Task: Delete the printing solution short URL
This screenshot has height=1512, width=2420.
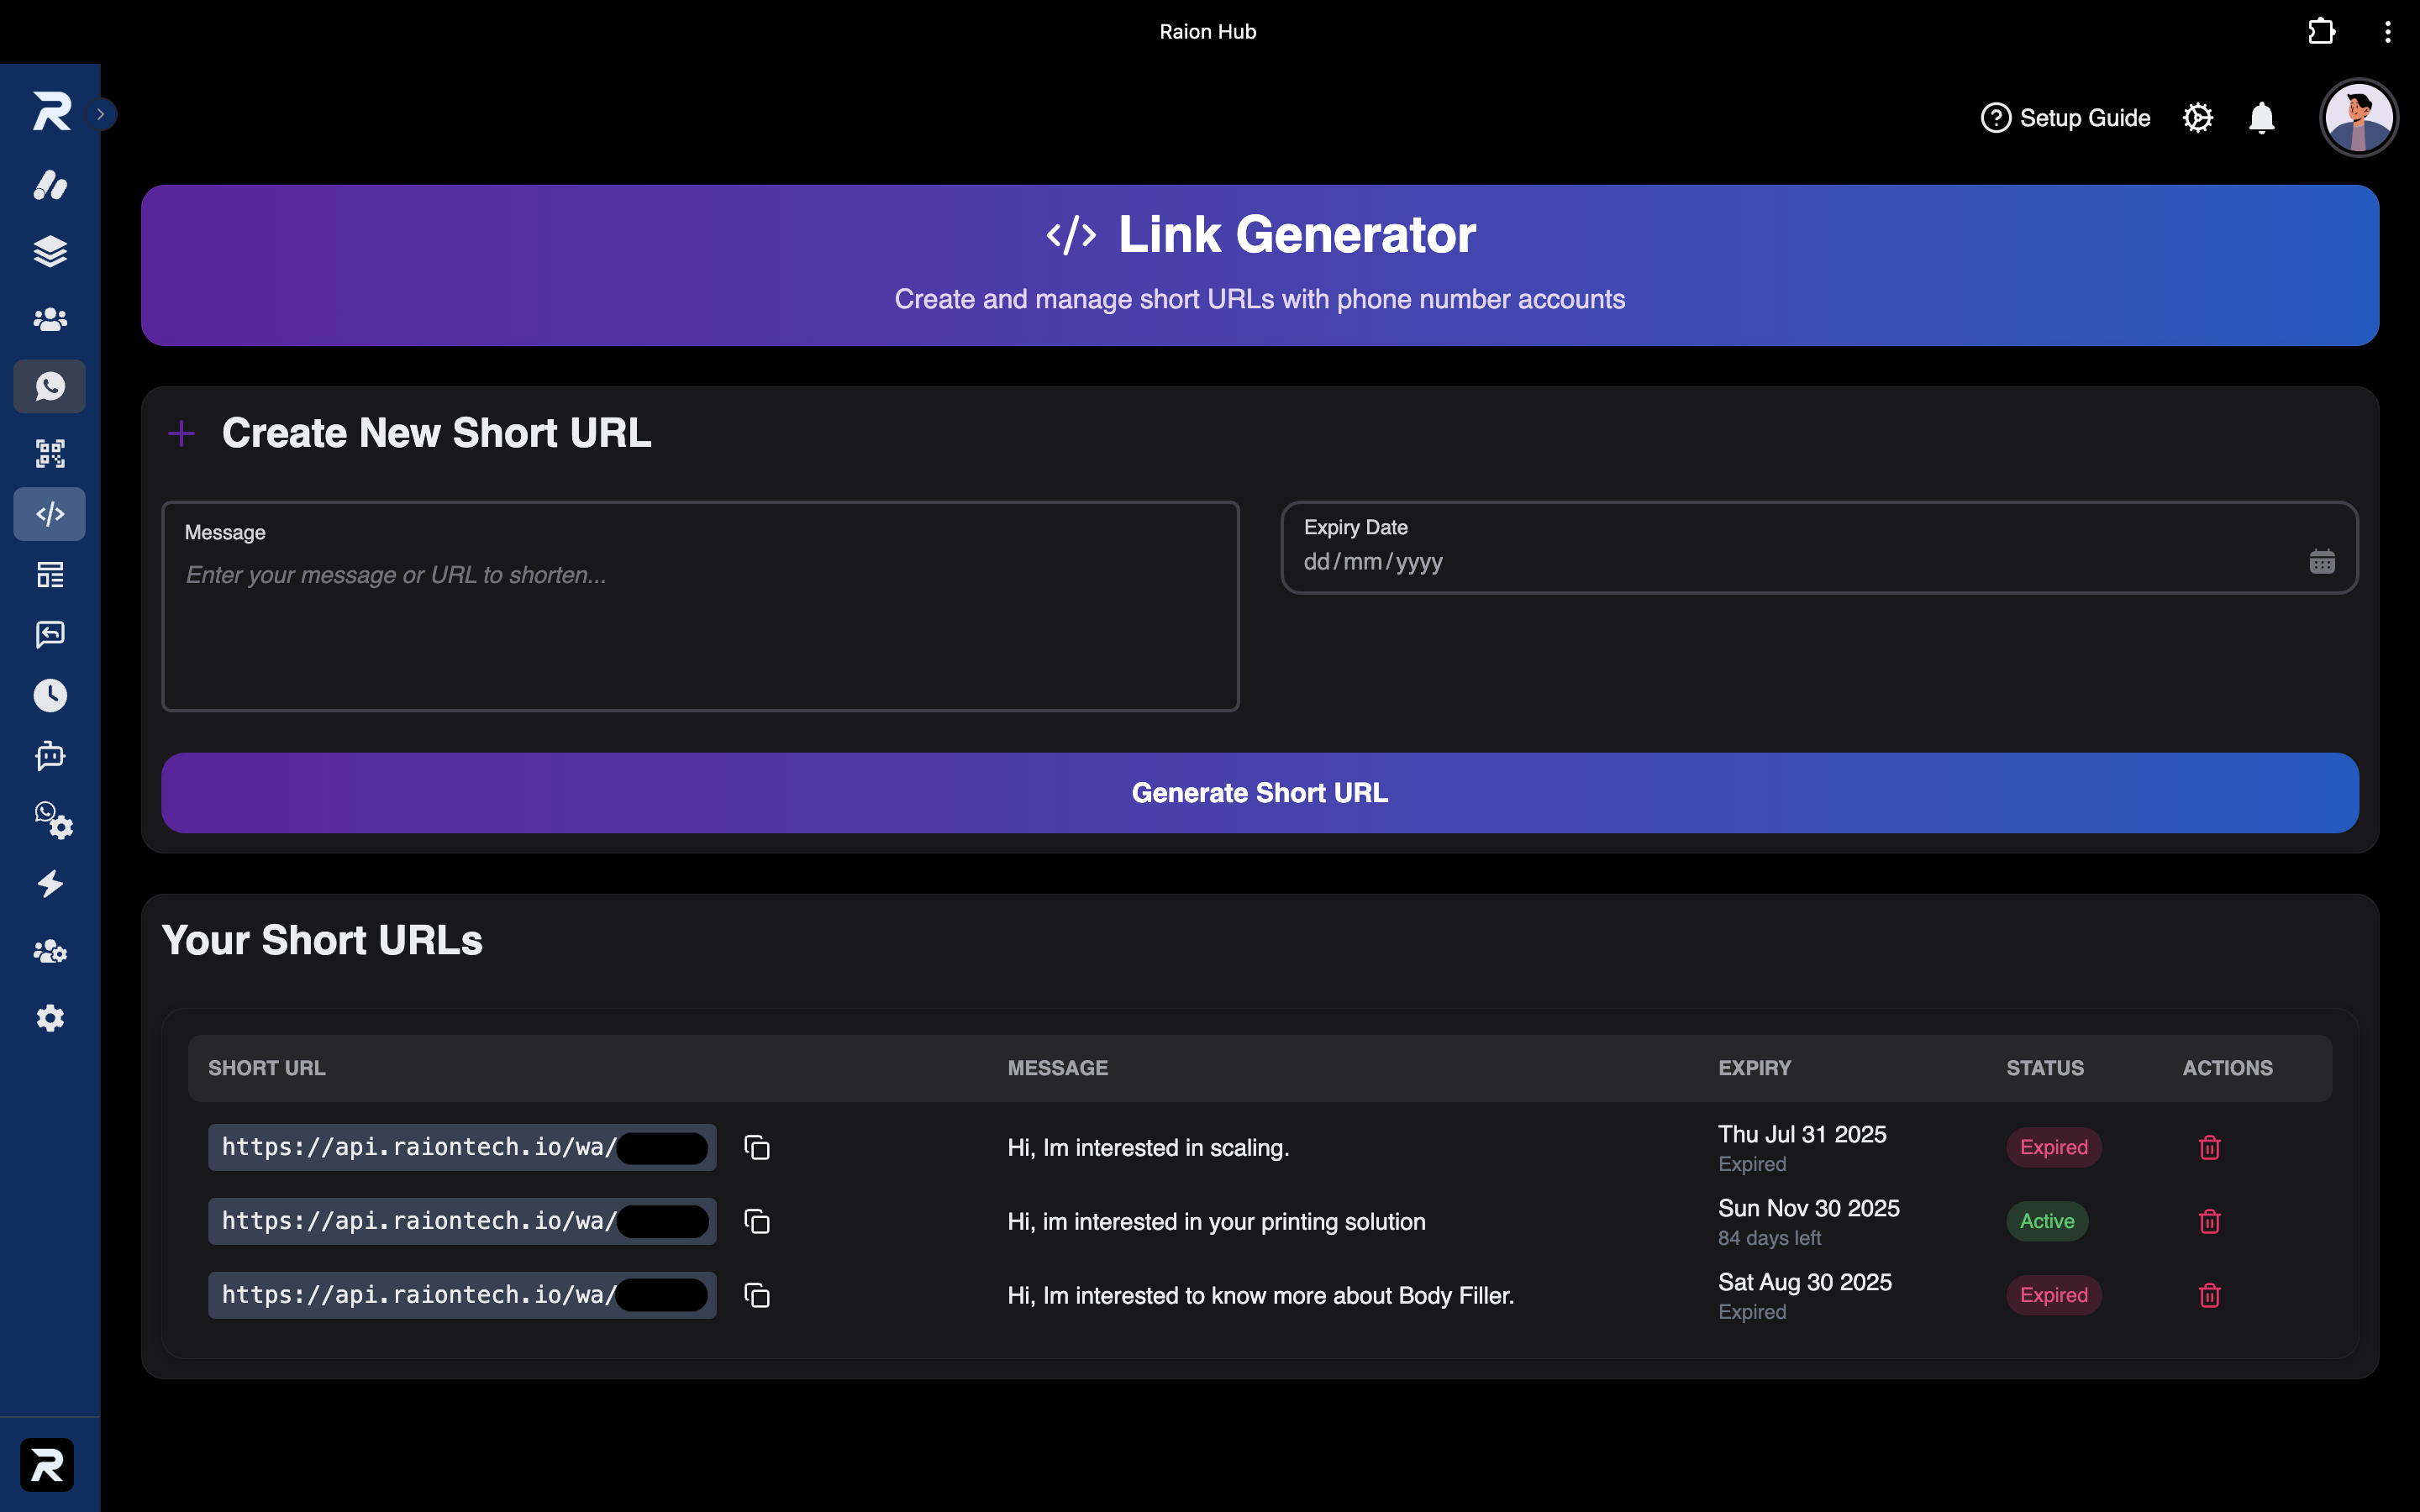Action: pyautogui.click(x=2210, y=1221)
